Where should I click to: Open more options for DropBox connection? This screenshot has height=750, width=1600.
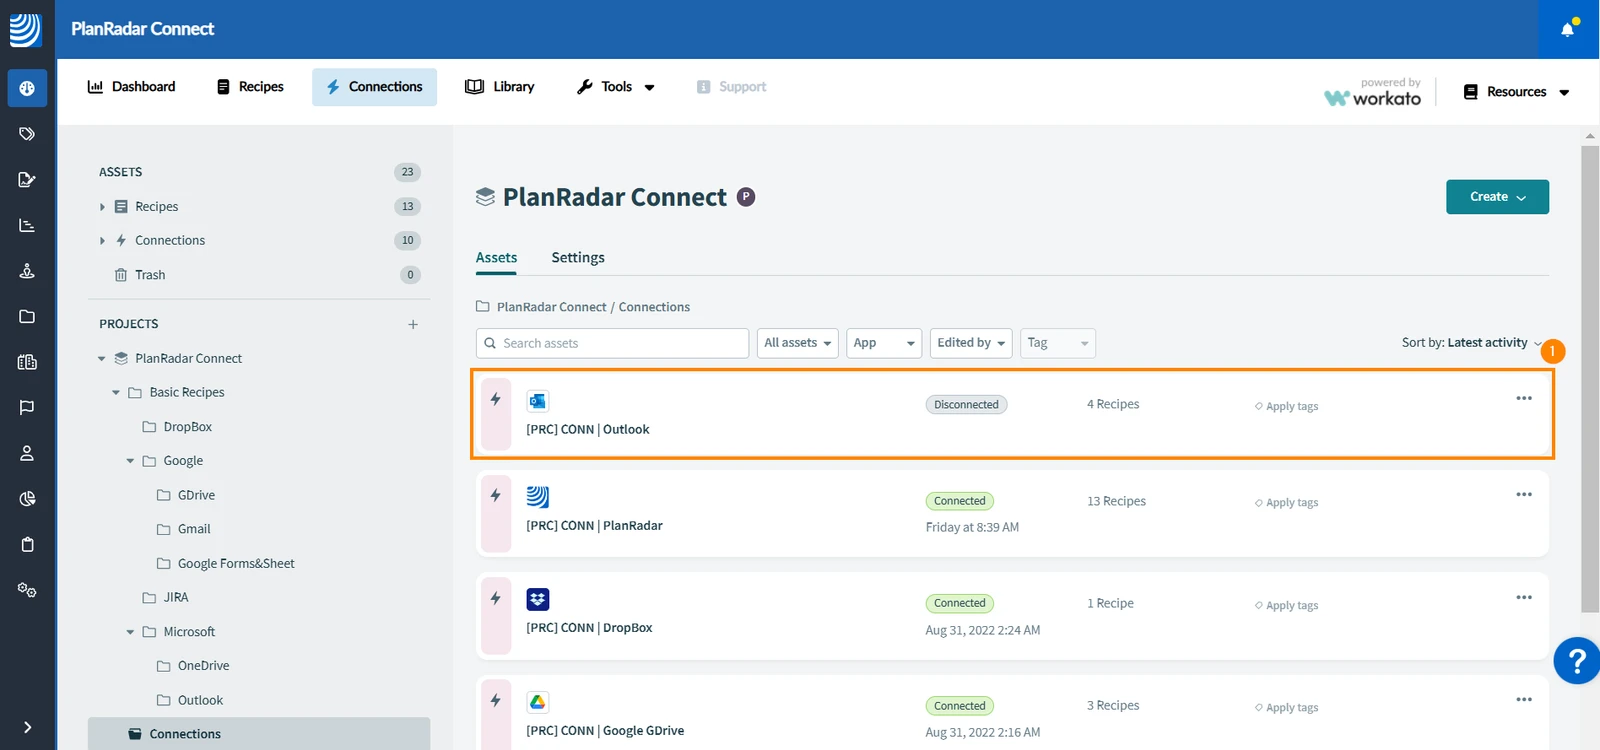click(x=1524, y=597)
